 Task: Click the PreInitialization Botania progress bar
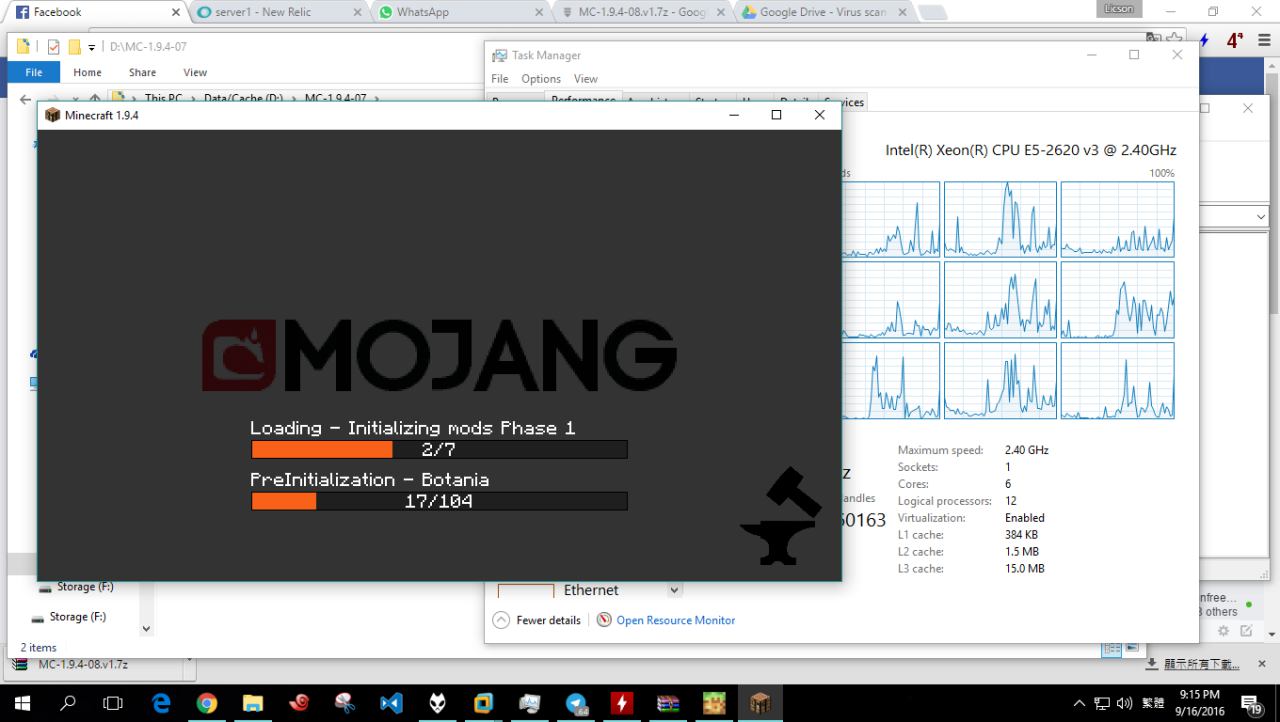coord(439,501)
